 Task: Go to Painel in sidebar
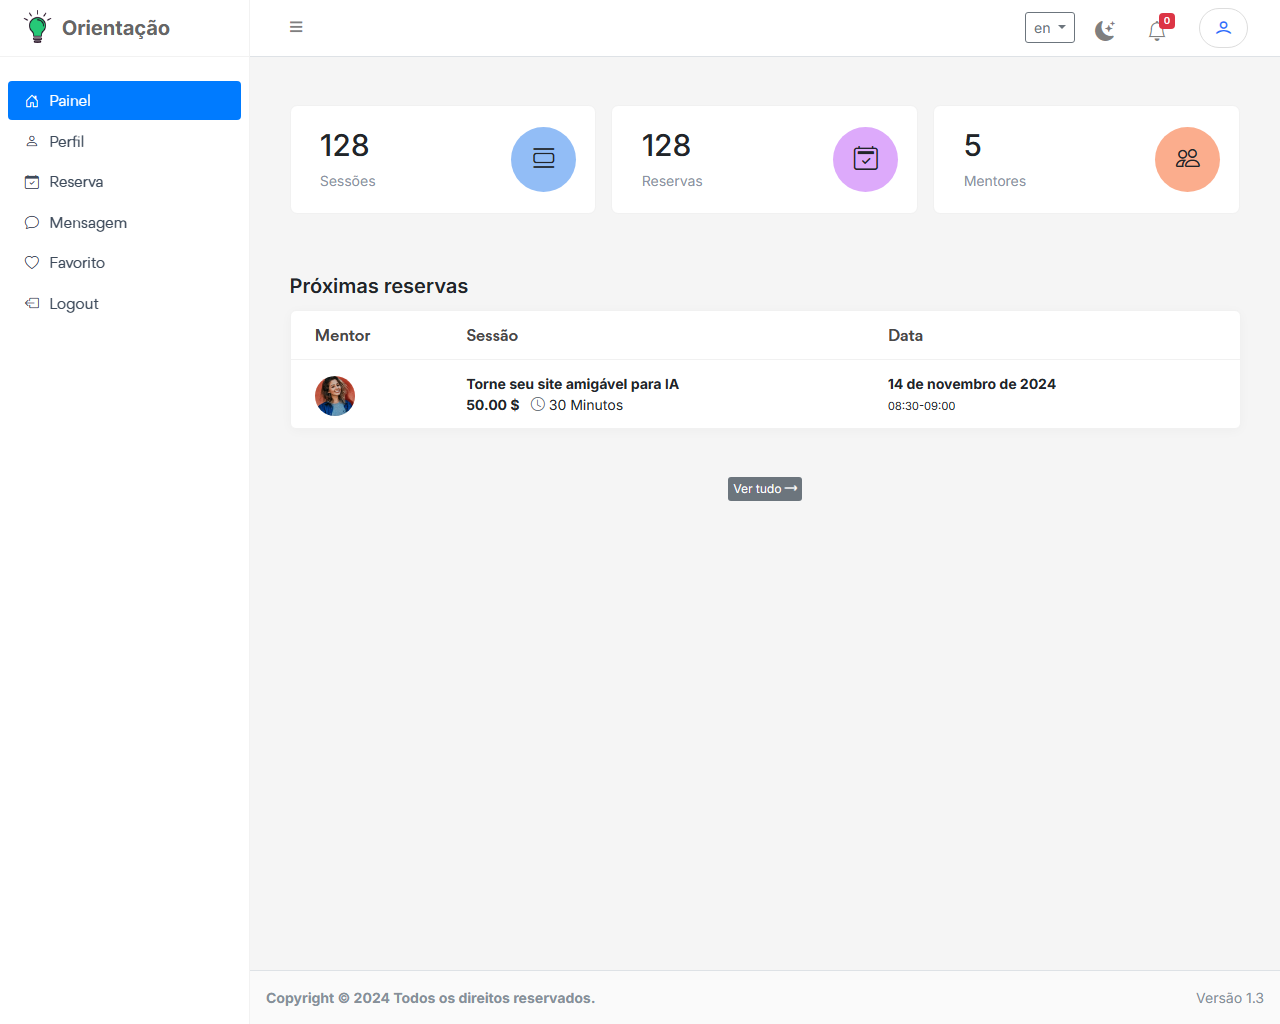point(124,101)
